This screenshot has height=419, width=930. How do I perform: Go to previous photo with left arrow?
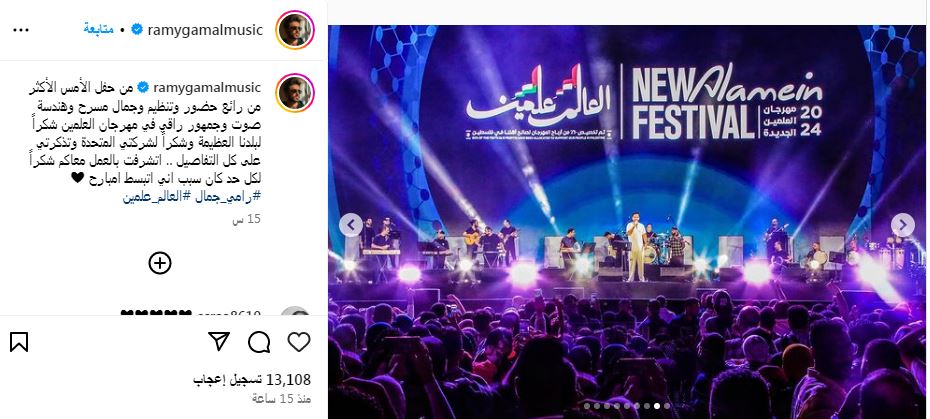coord(351,225)
